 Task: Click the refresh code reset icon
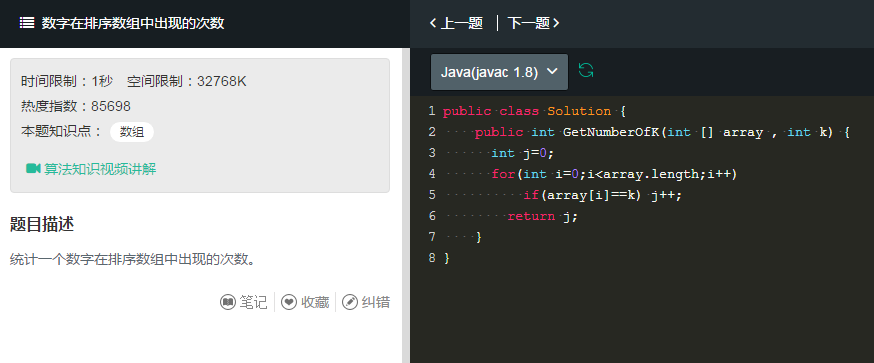586,70
